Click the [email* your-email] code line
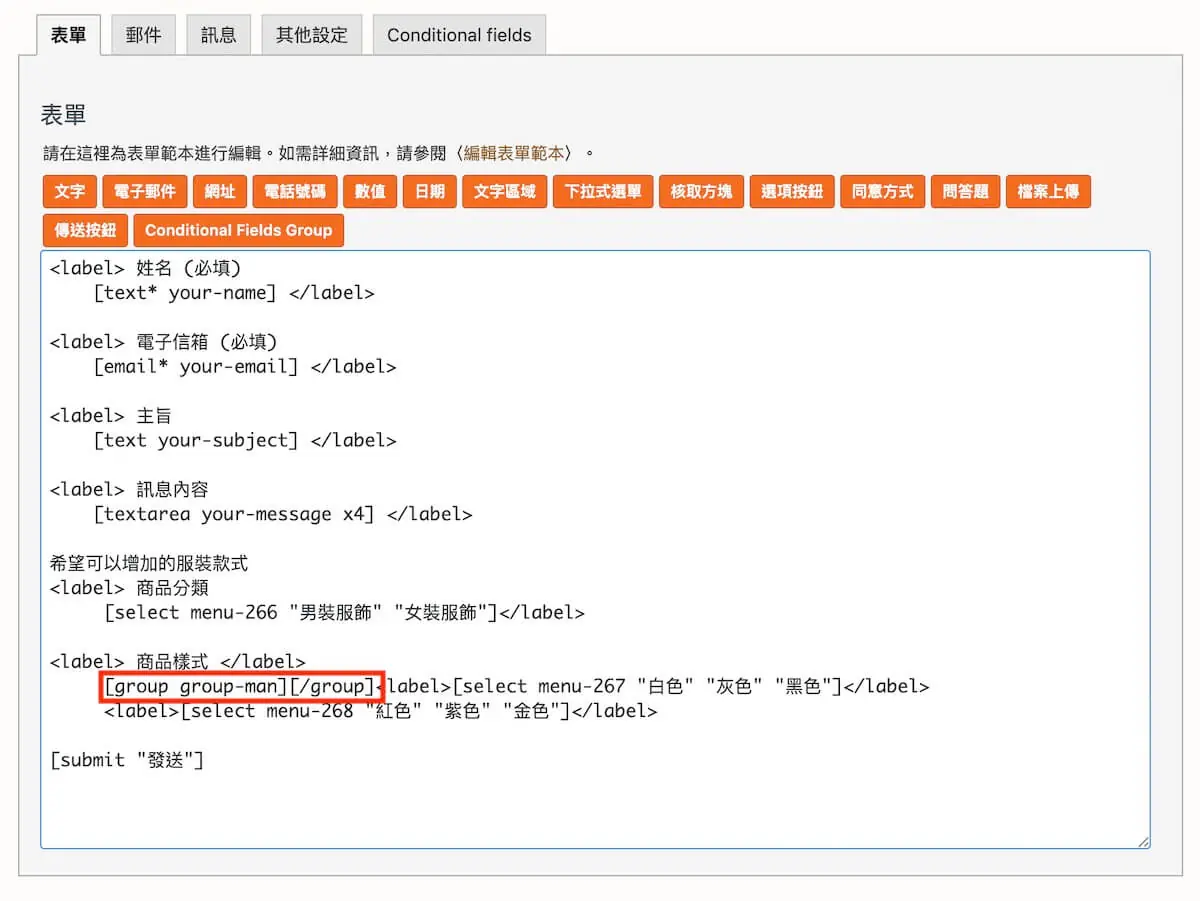The width and height of the screenshot is (1200, 901). [245, 367]
